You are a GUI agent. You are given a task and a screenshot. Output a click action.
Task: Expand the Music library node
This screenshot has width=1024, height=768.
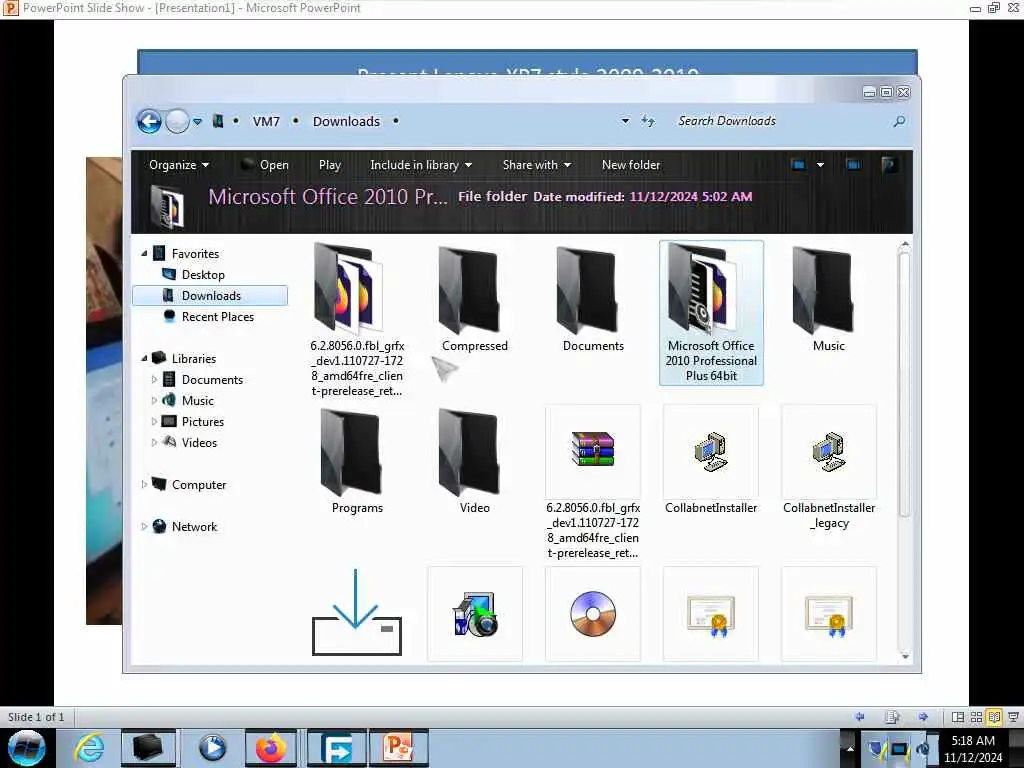coord(154,400)
